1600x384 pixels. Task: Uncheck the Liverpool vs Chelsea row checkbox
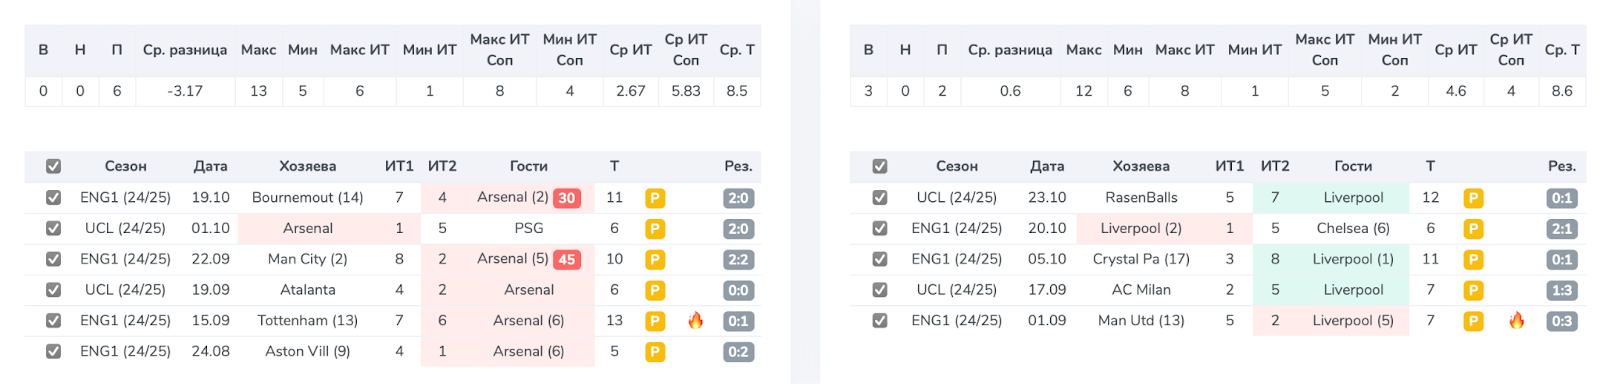tap(880, 228)
